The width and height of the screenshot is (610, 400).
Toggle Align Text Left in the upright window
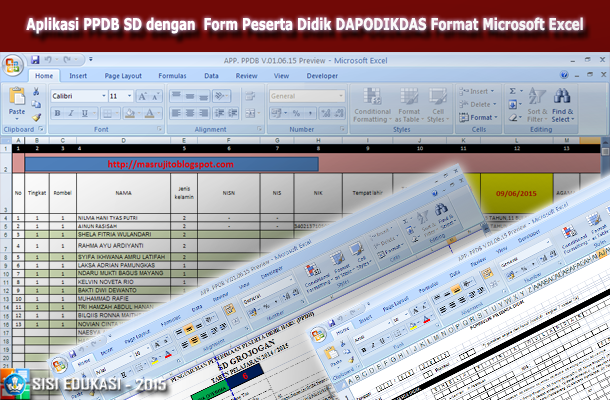(x=176, y=113)
